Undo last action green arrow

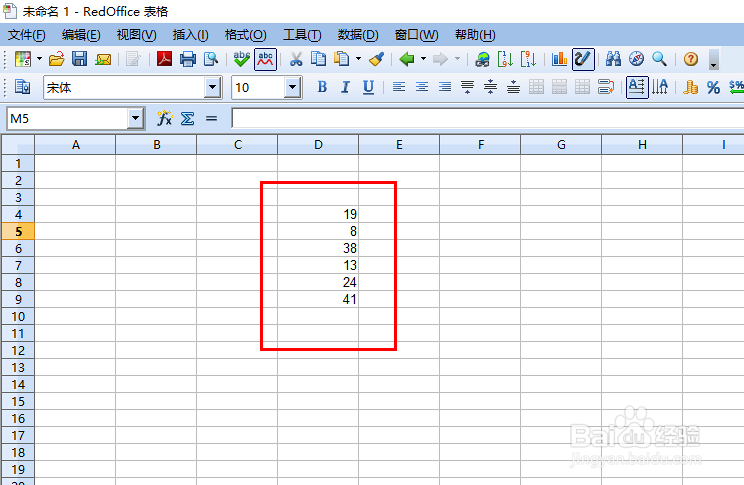(x=407, y=59)
